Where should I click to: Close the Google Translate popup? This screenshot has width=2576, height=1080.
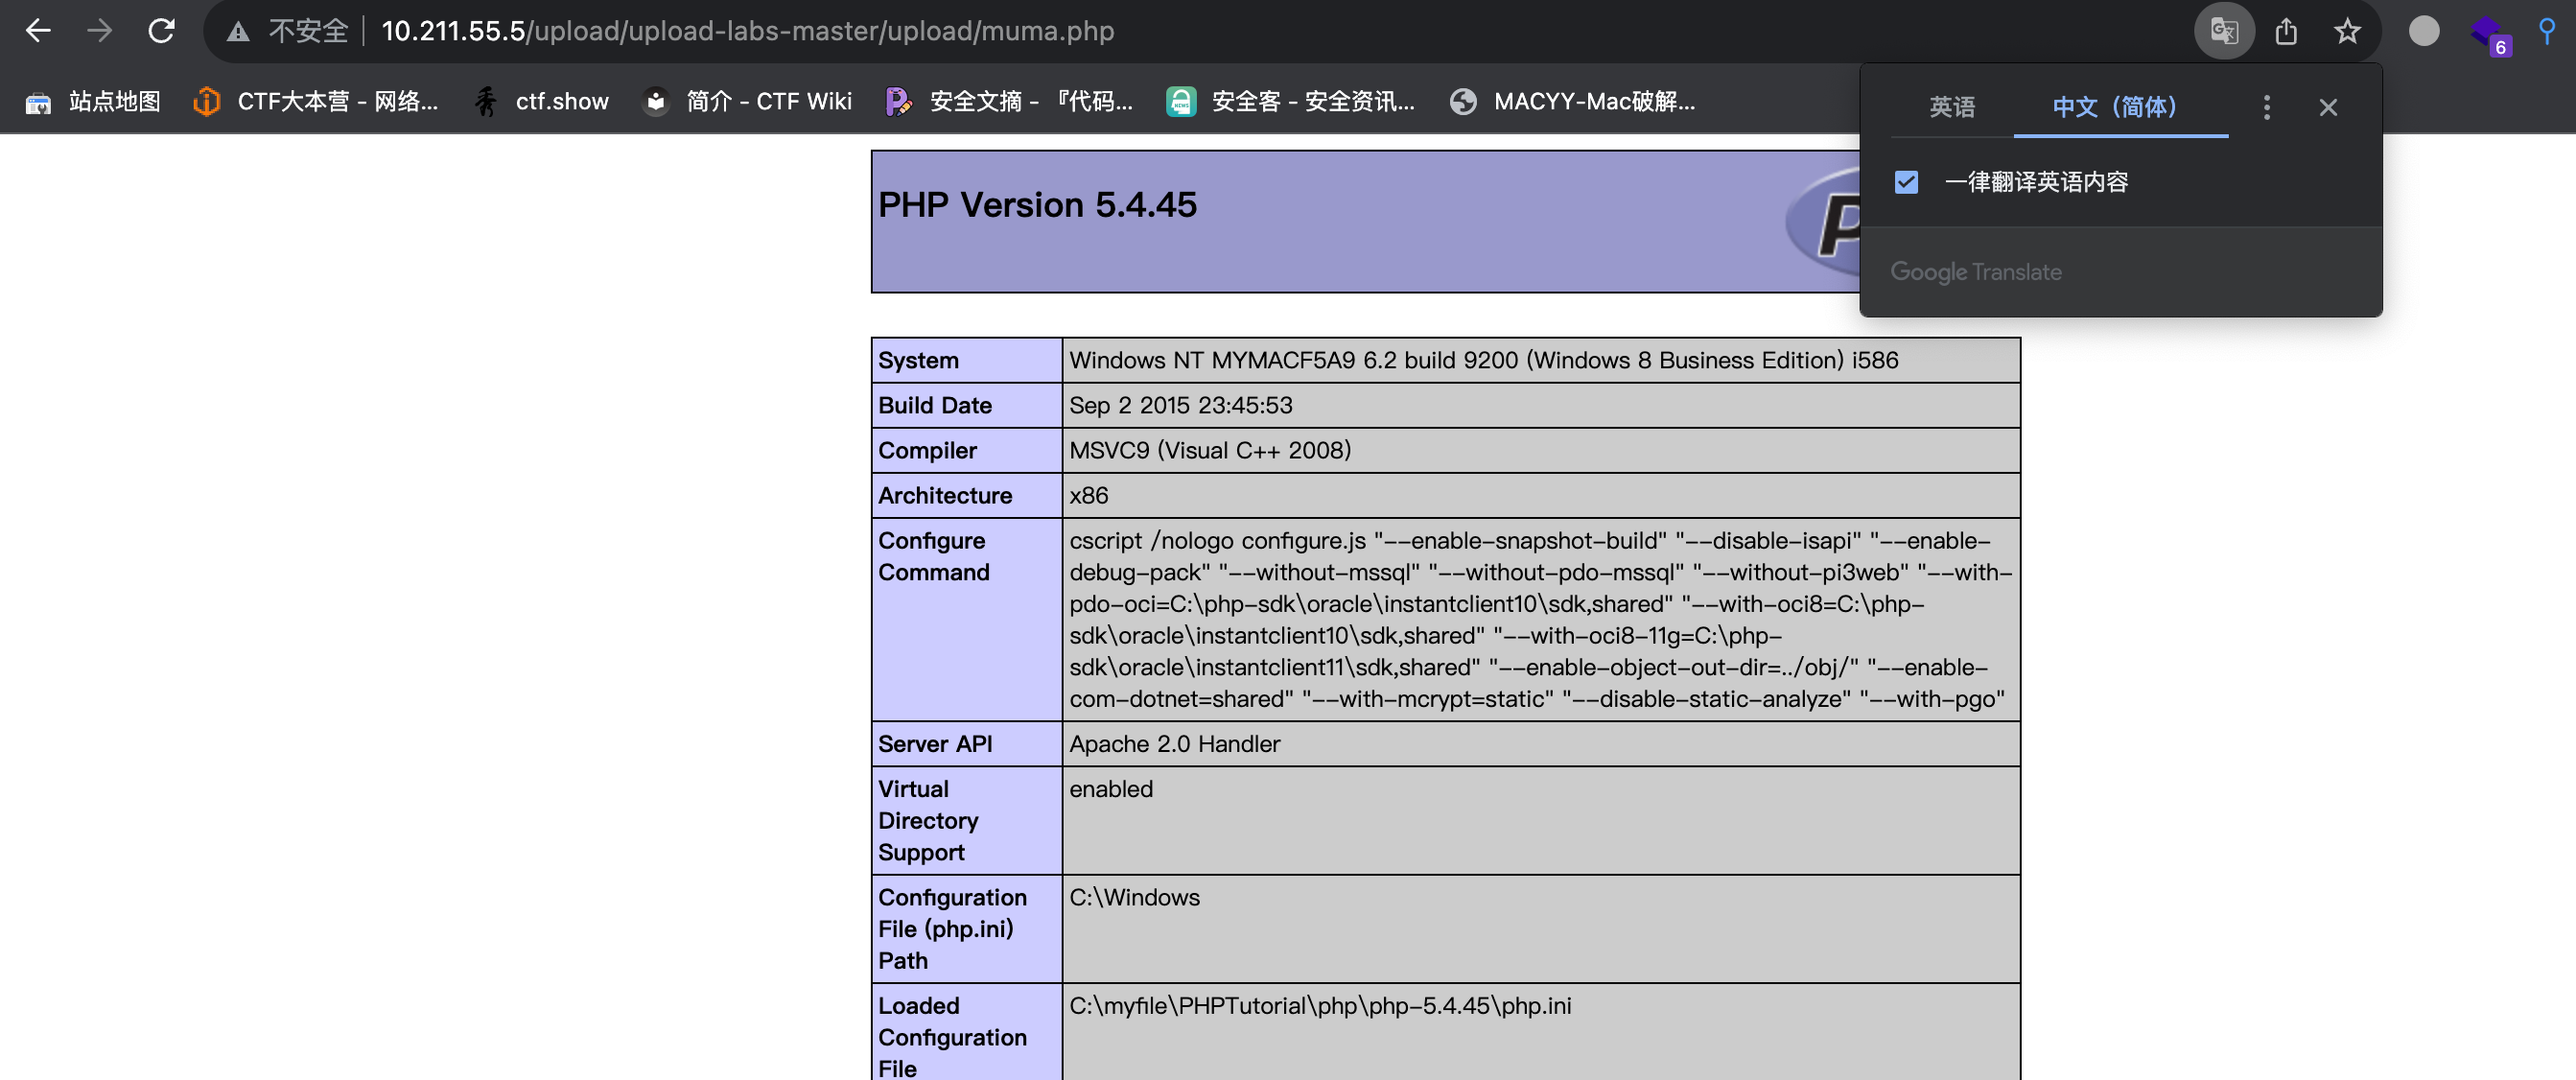[2328, 107]
